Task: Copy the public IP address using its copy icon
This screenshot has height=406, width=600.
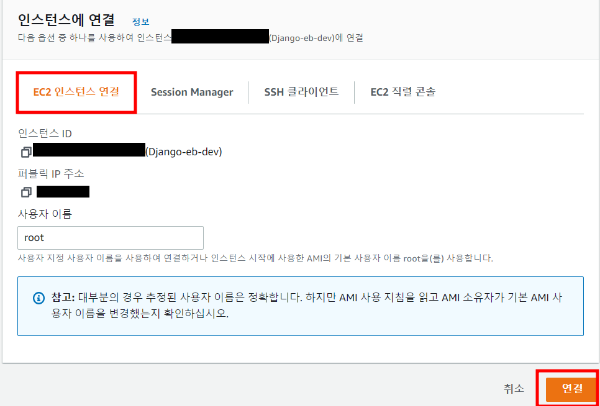Action: click(x=26, y=192)
